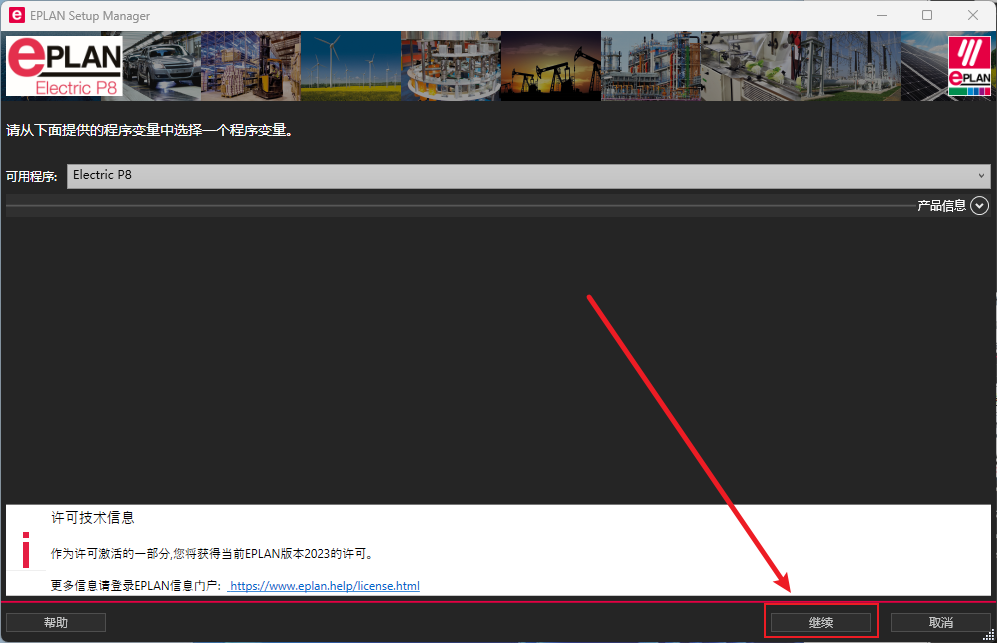This screenshot has height=643, width=997.
Task: Click the wind turbine banner image
Action: [x=351, y=66]
